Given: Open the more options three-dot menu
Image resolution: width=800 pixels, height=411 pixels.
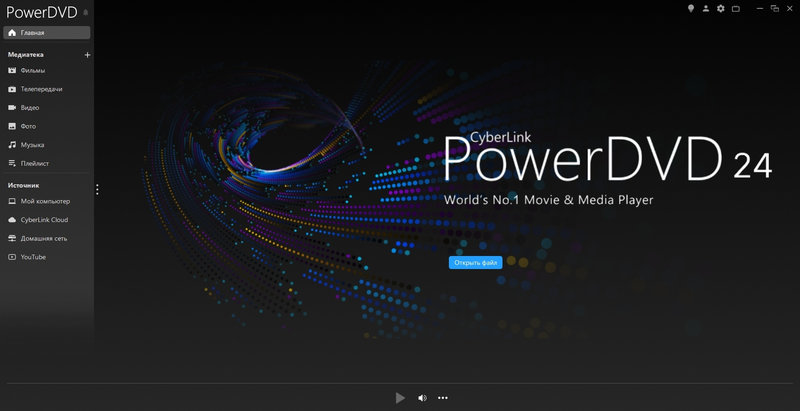Looking at the screenshot, I should (443, 398).
